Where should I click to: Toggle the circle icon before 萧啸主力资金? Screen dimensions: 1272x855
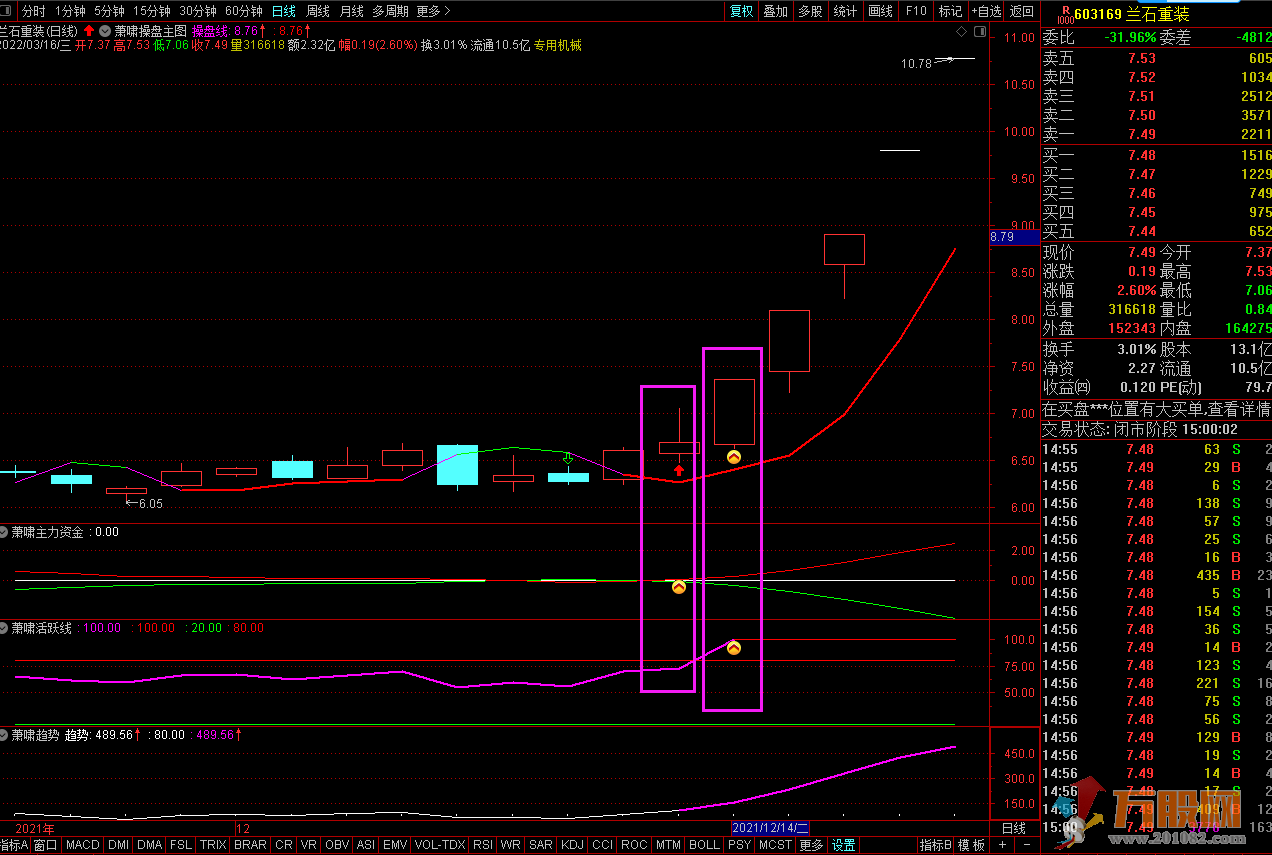point(5,532)
